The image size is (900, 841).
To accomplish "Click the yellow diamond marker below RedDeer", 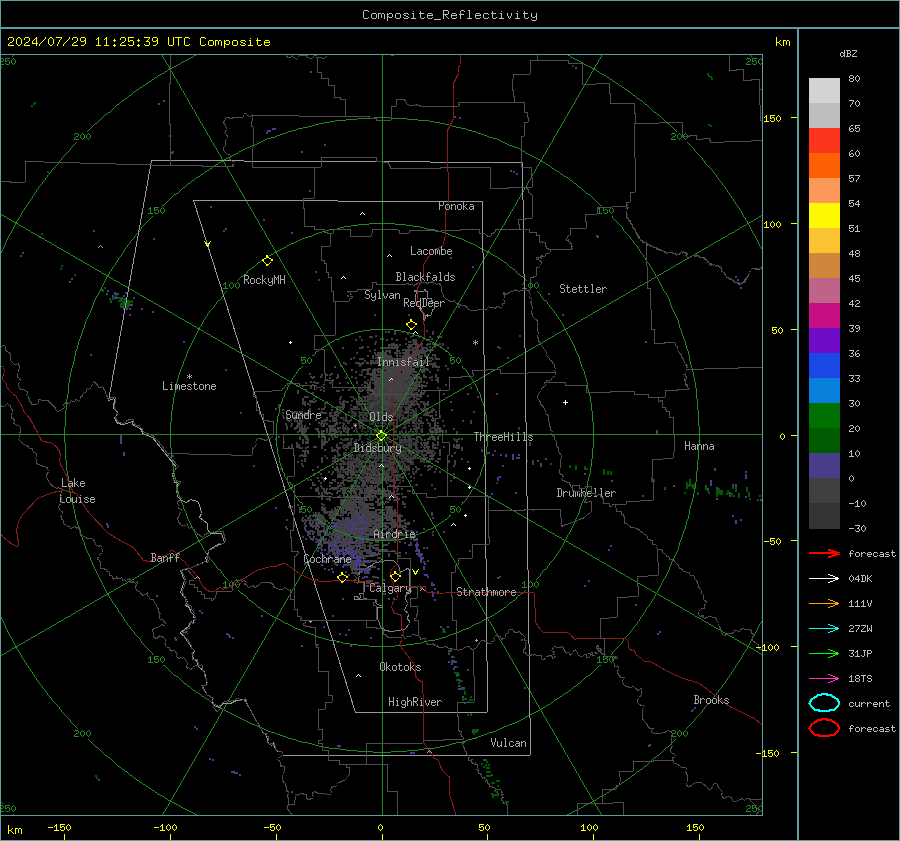I will click(412, 325).
